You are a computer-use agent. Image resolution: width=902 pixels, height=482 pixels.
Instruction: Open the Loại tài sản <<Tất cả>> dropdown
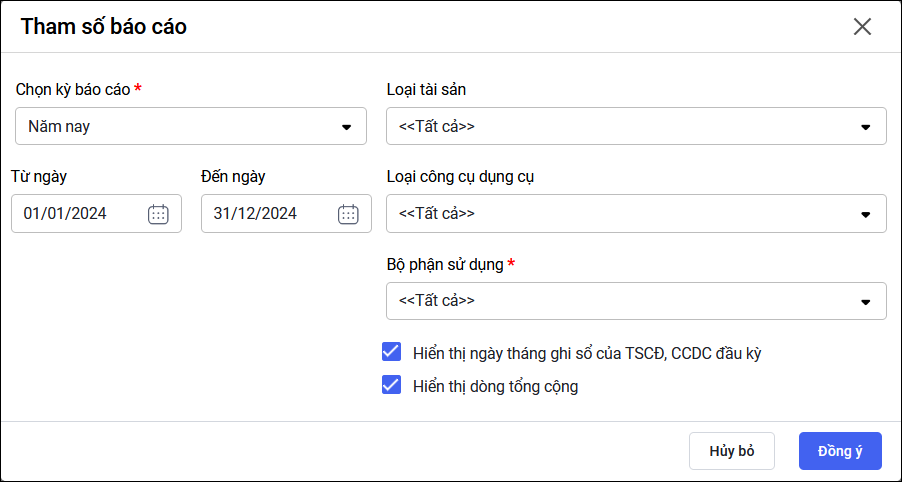coord(620,127)
